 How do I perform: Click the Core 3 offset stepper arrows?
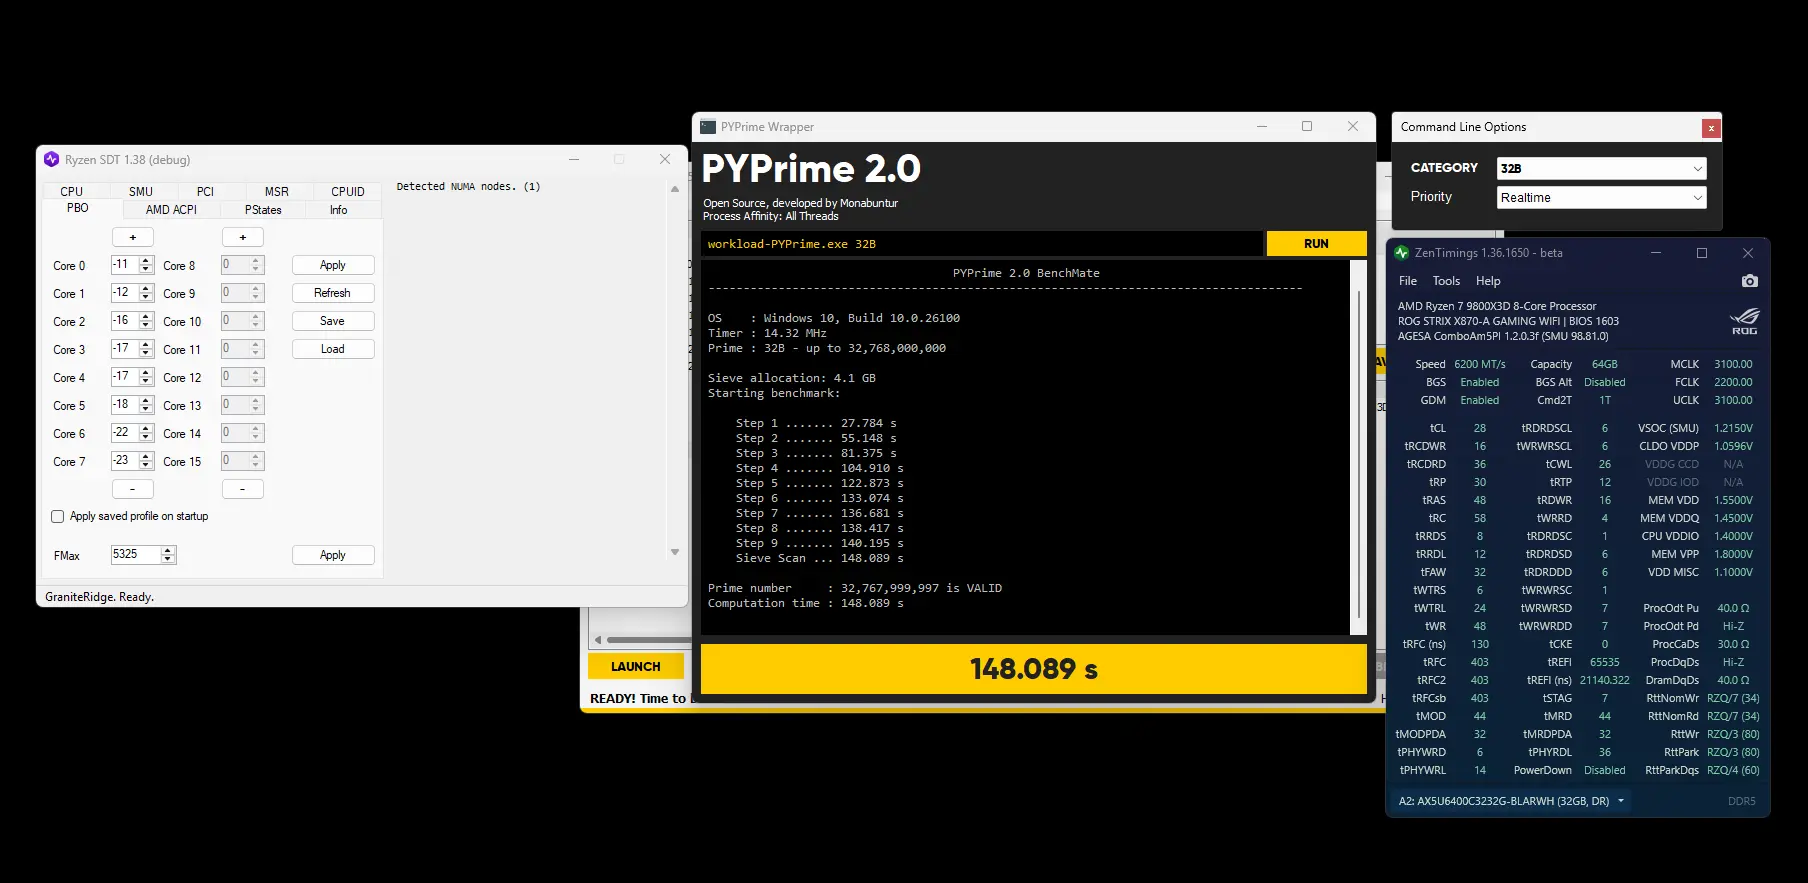(146, 349)
